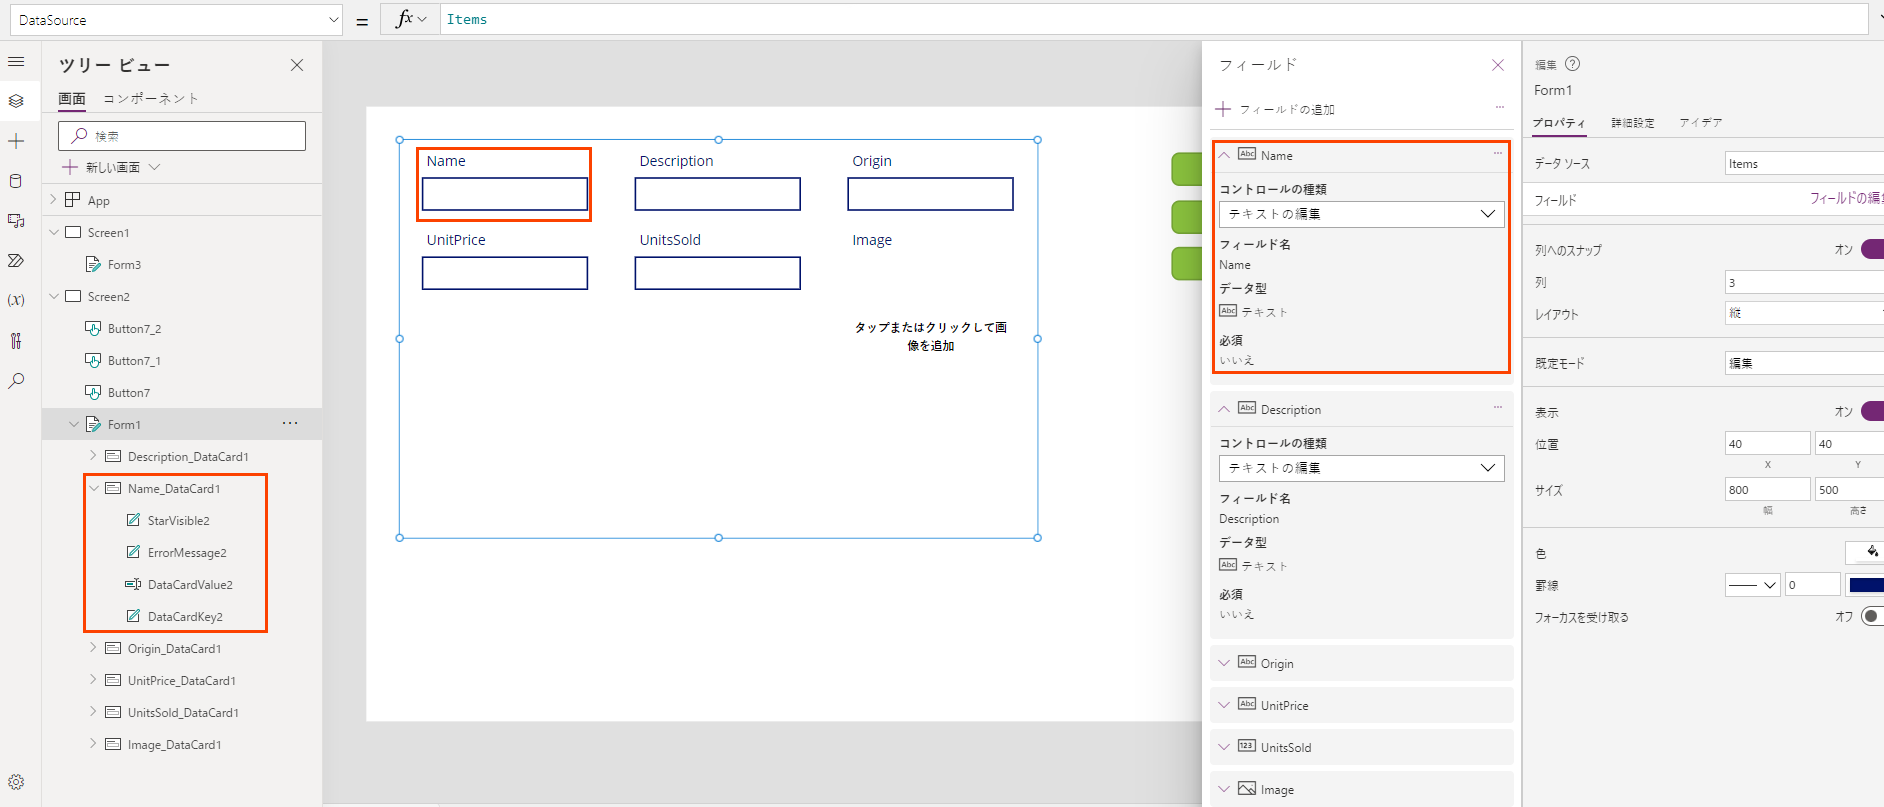Switch to the コンポーネント tab
The height and width of the screenshot is (807, 1884).
[x=151, y=98]
